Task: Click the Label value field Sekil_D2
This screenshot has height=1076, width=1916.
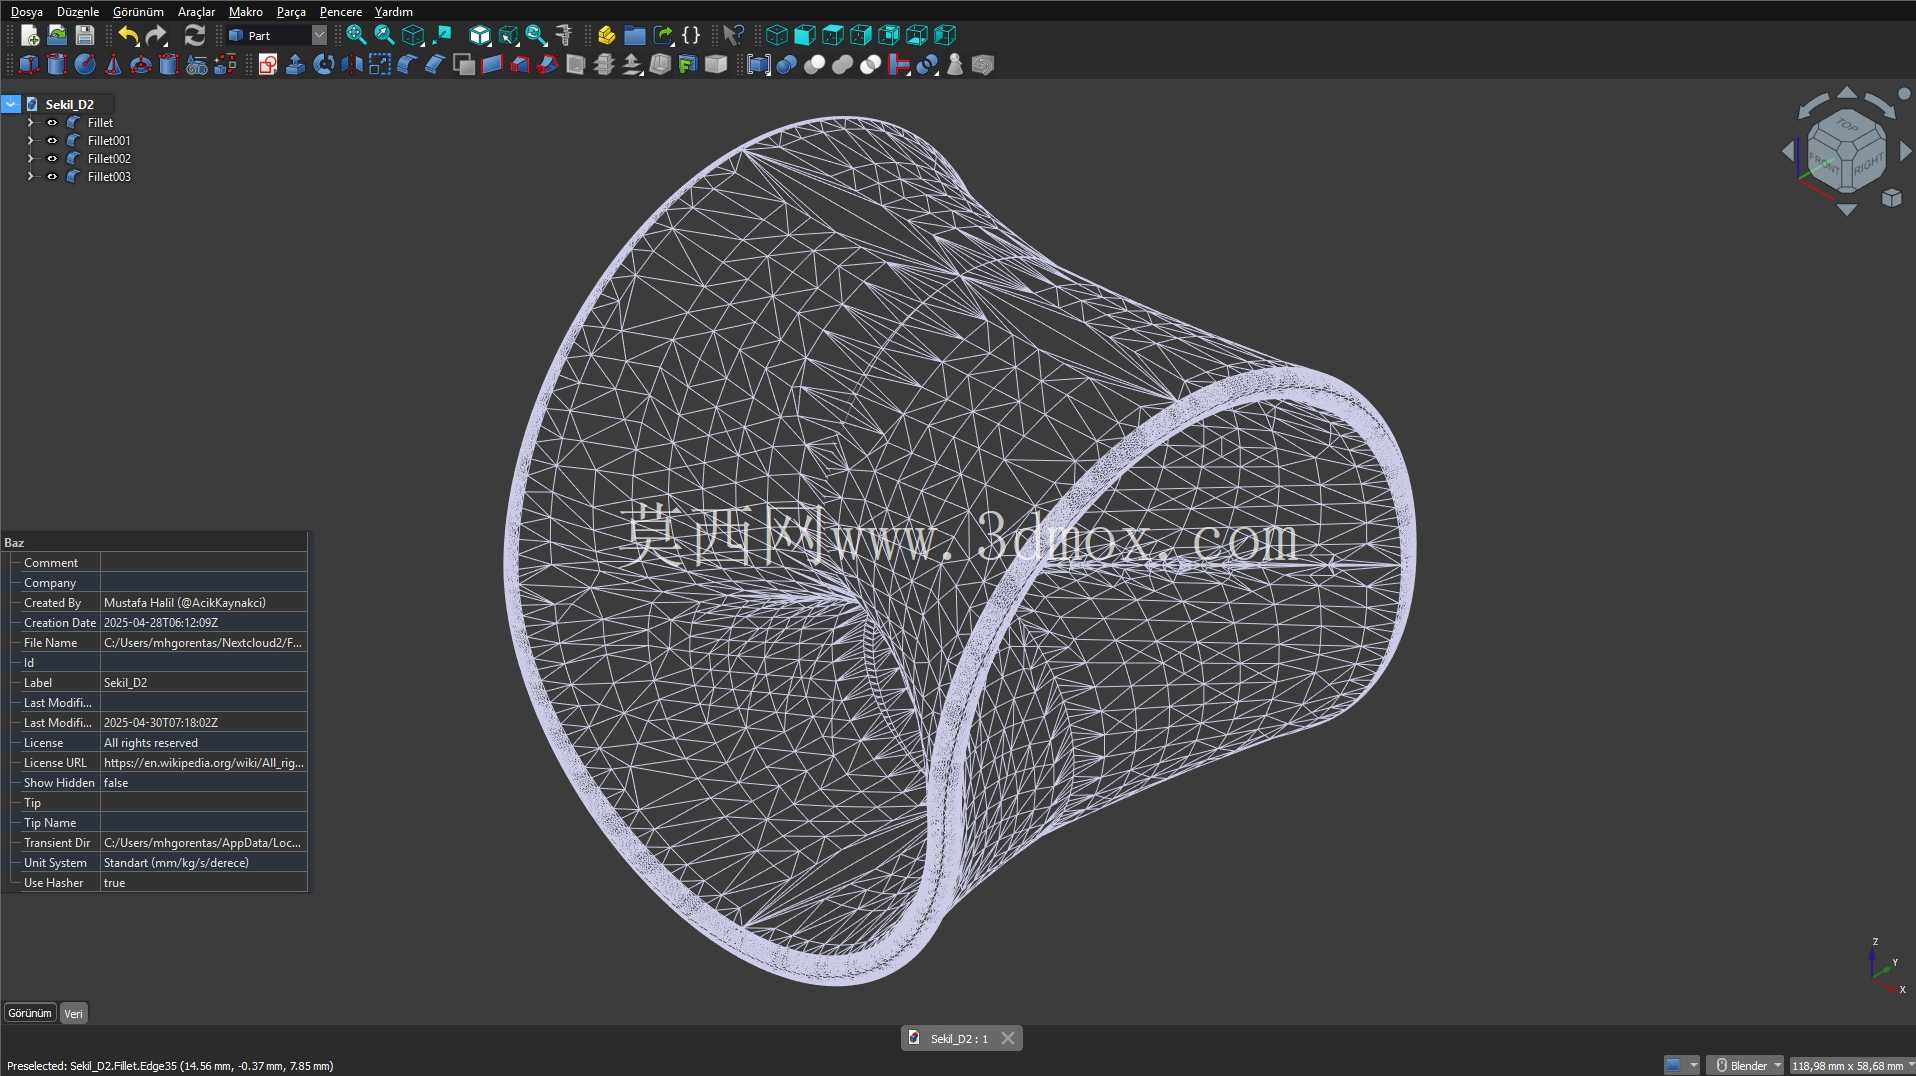Action: (203, 683)
